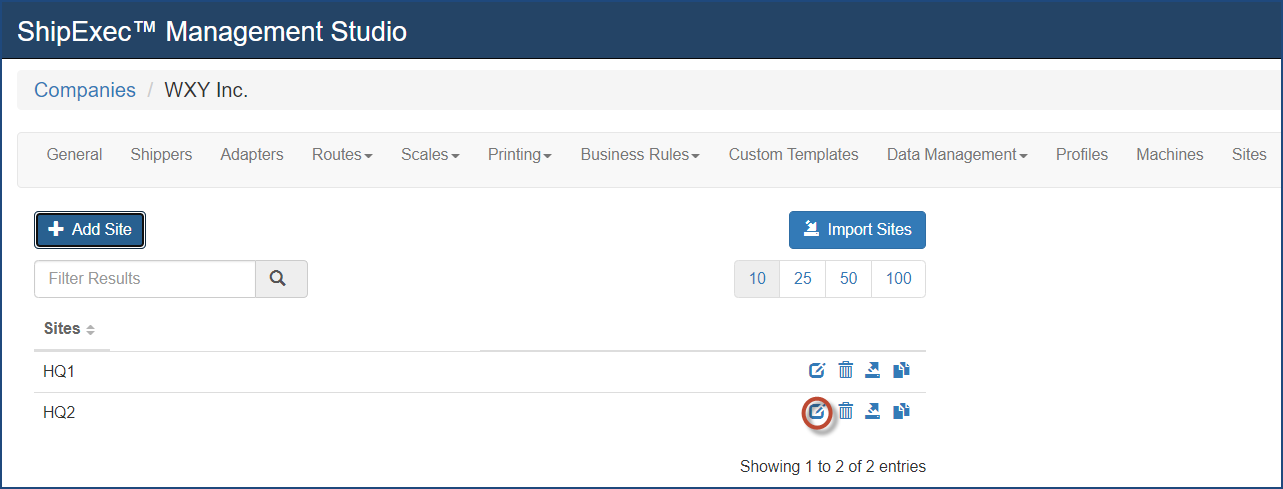This screenshot has width=1283, height=489.
Task: Click the edit icon for HQ2
Action: (x=817, y=411)
